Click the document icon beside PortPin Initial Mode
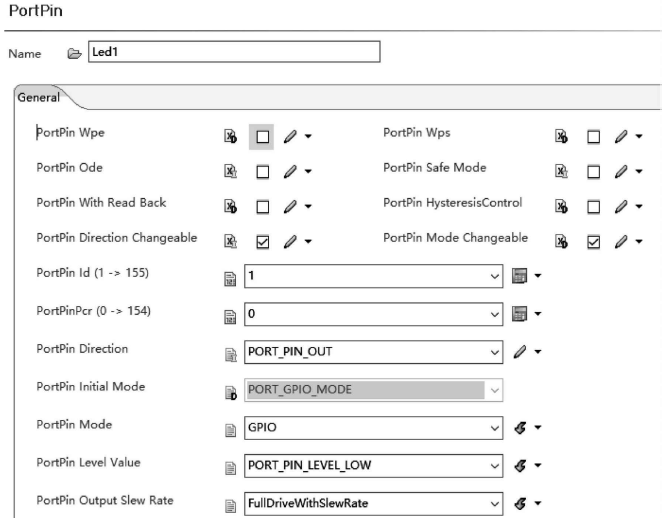This screenshot has height=520, width=667. click(x=230, y=392)
